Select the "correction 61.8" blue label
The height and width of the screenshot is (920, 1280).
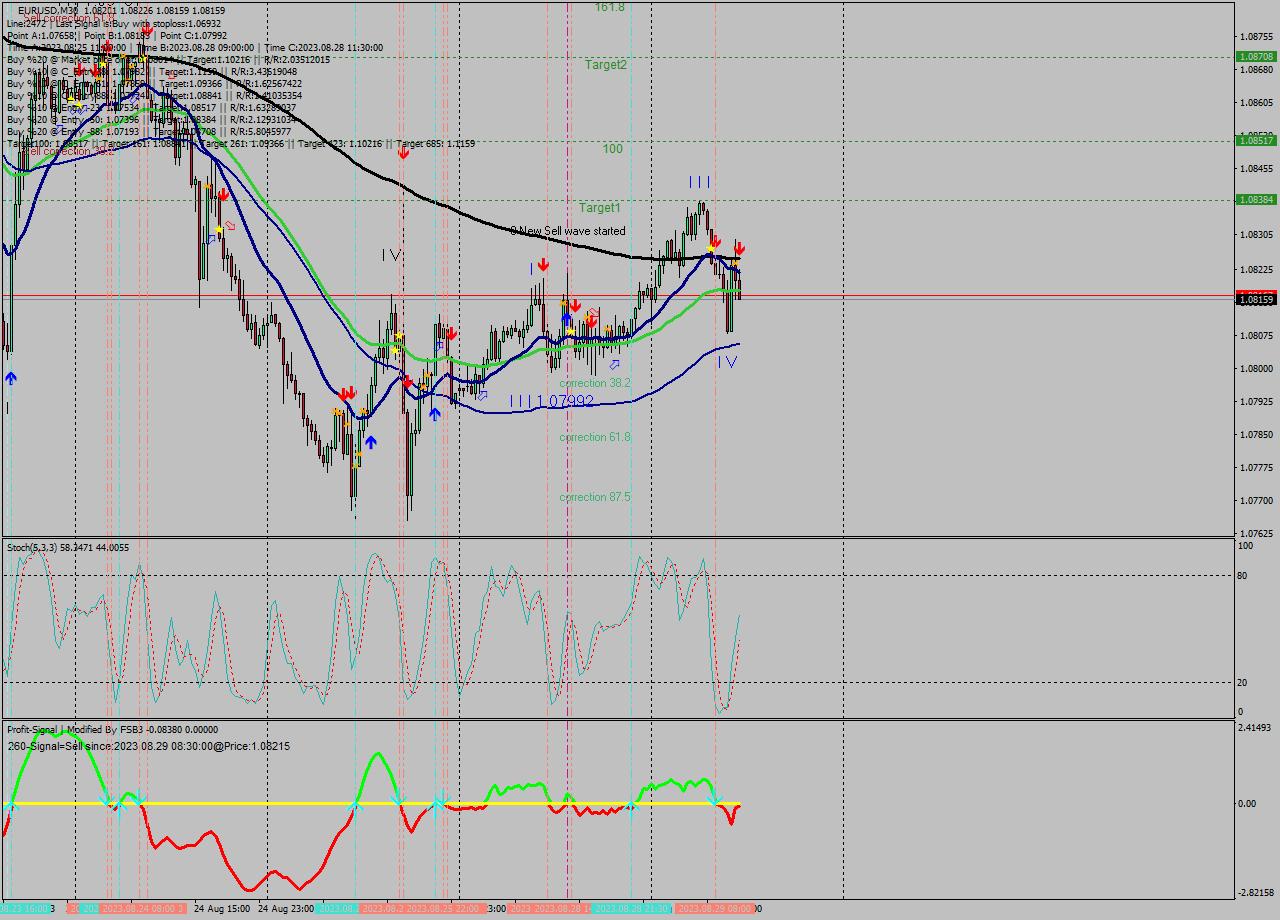(594, 437)
